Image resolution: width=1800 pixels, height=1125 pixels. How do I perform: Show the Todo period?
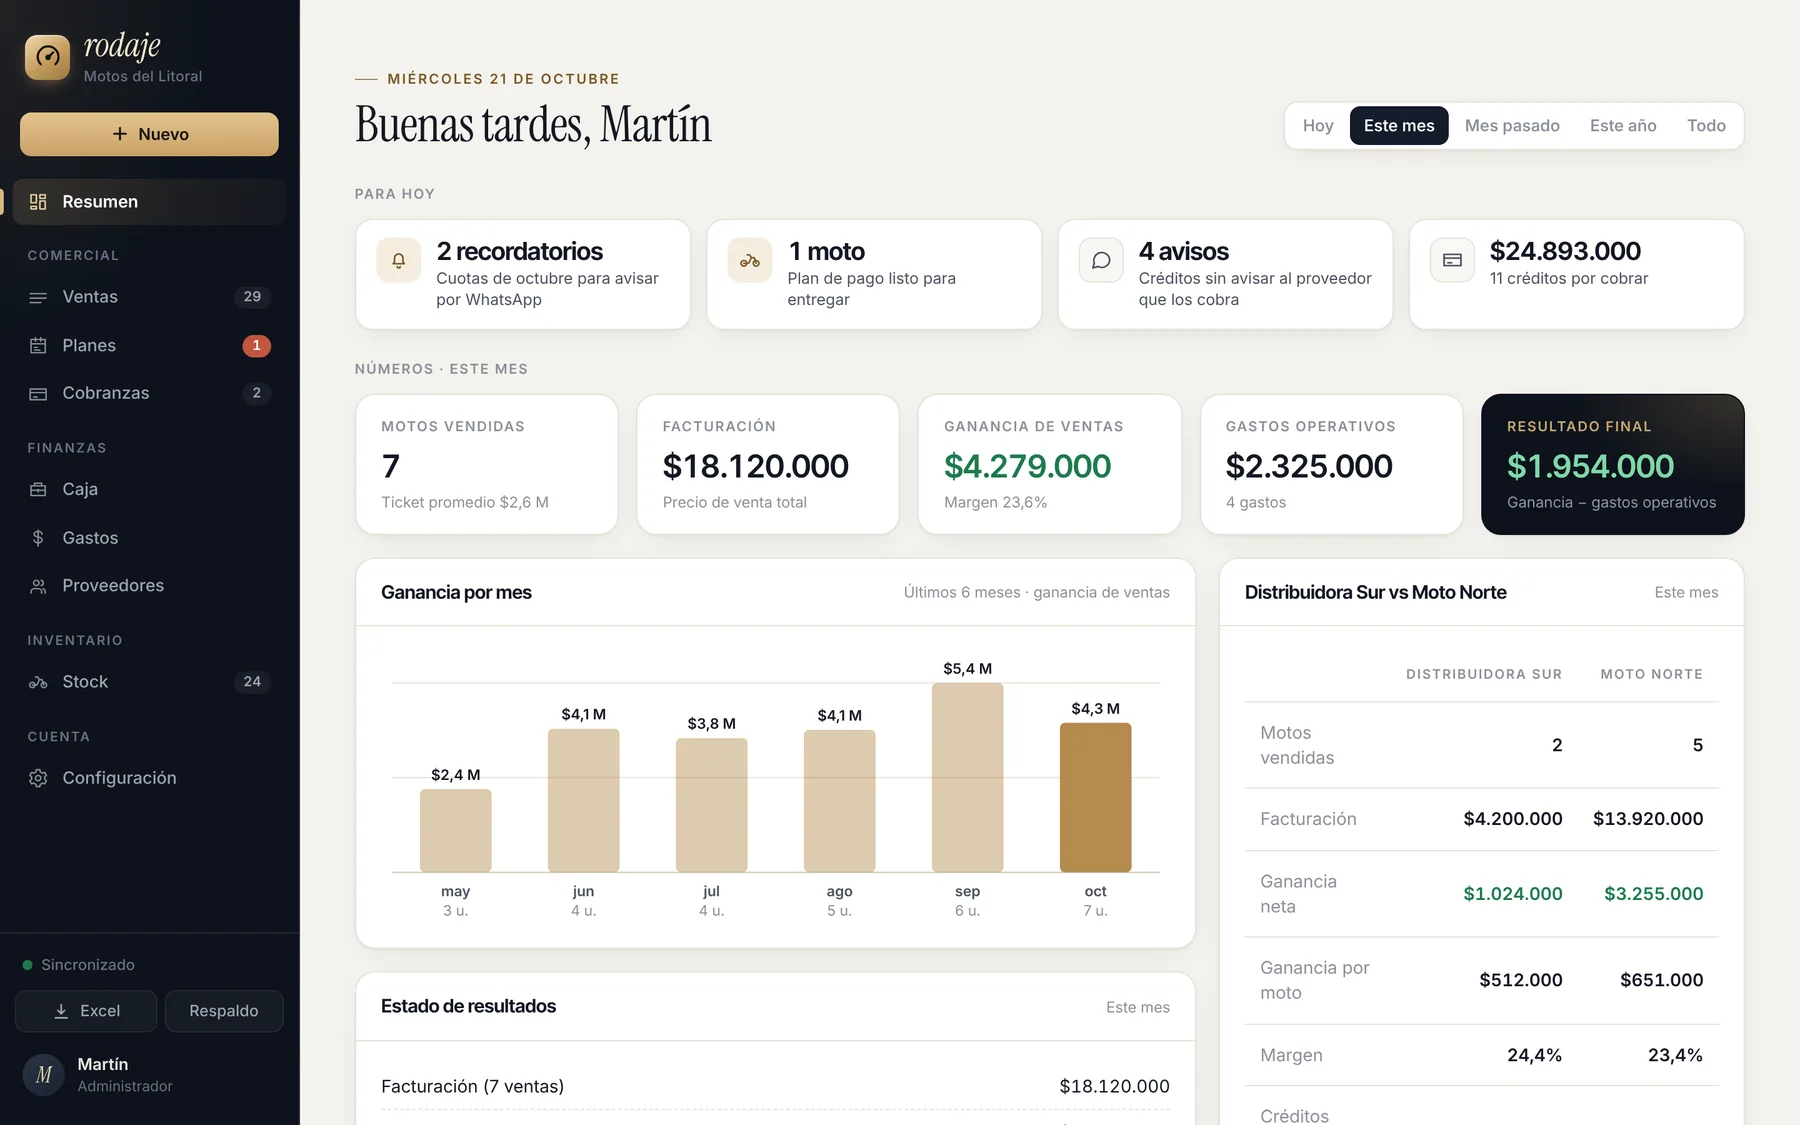pos(1706,126)
